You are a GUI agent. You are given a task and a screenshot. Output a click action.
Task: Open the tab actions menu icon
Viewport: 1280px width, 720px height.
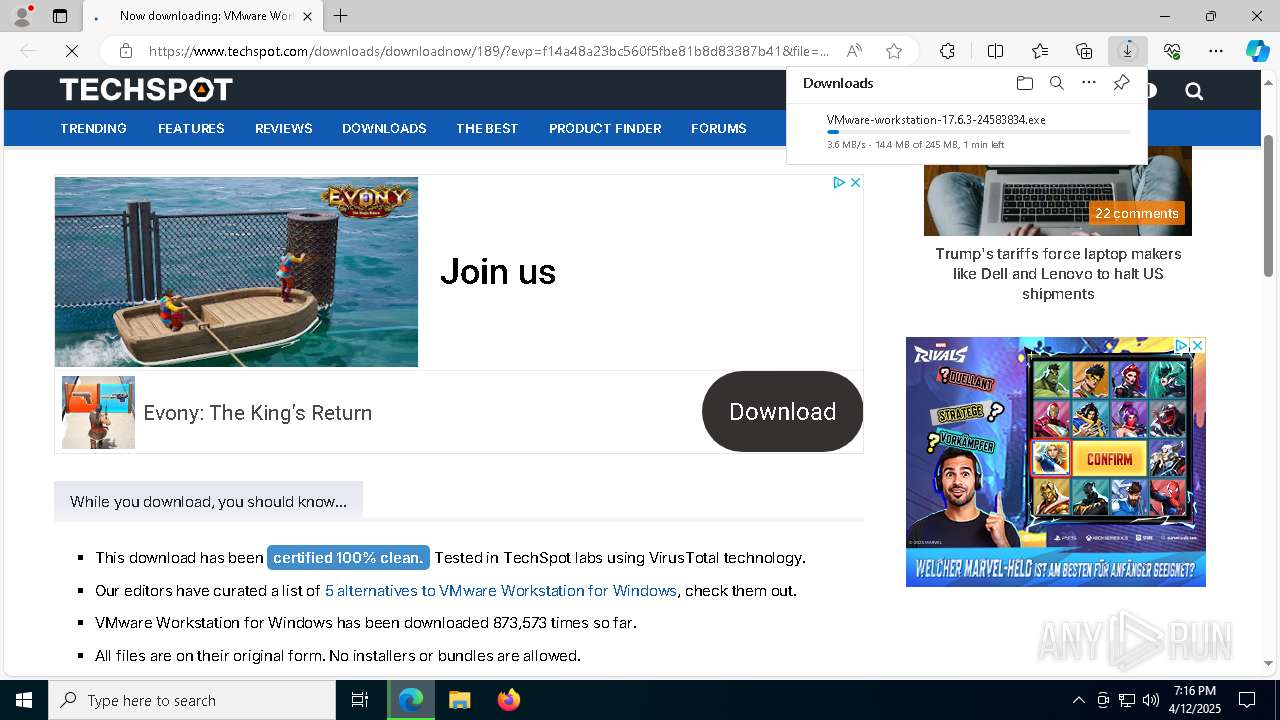point(60,16)
